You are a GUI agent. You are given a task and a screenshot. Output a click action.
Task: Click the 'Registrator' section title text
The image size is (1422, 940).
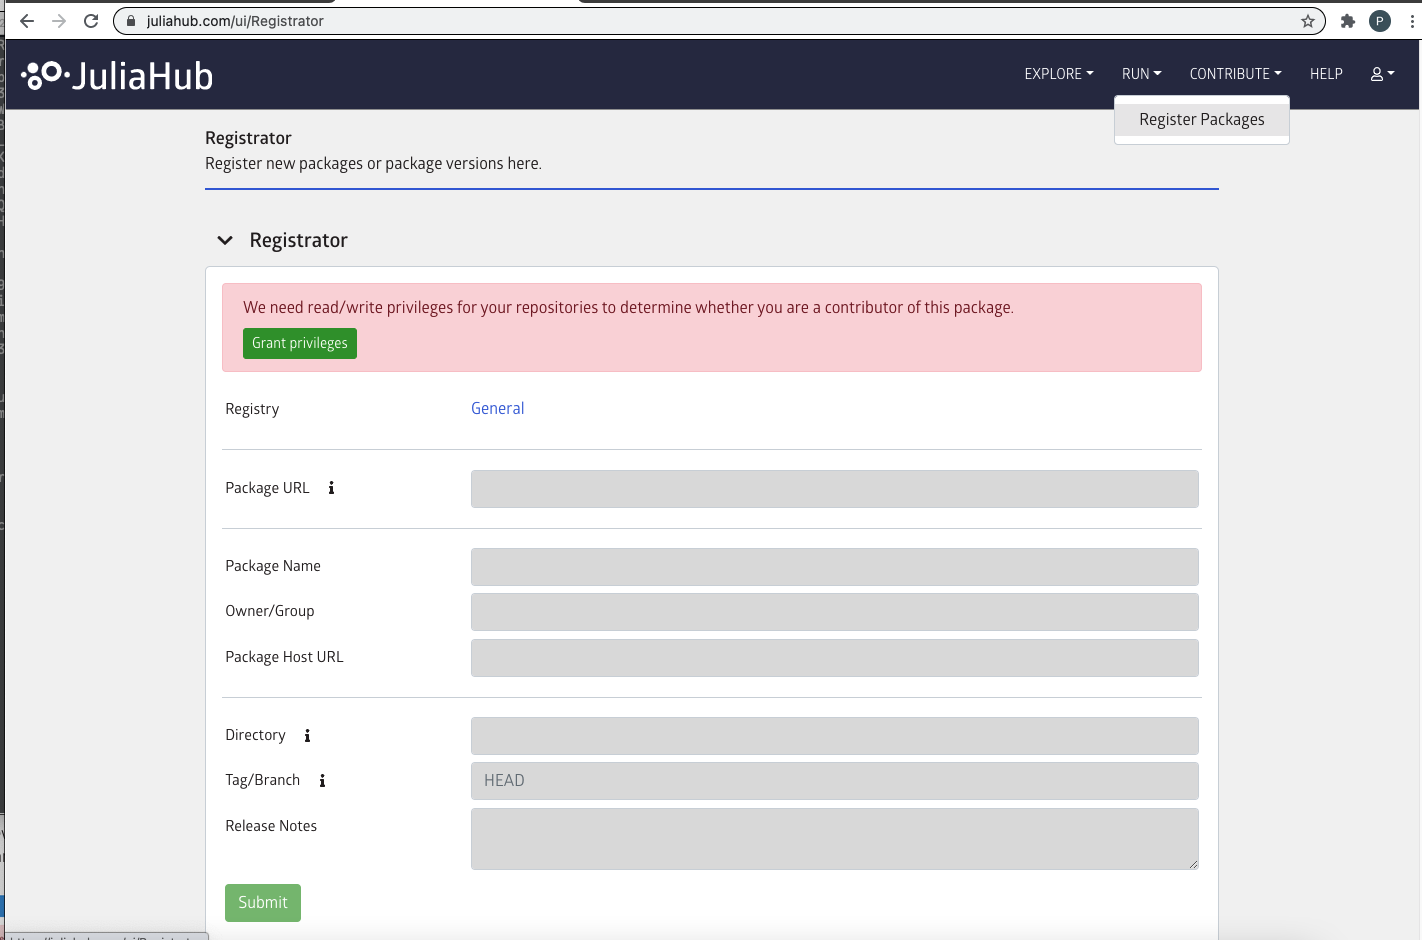299,240
